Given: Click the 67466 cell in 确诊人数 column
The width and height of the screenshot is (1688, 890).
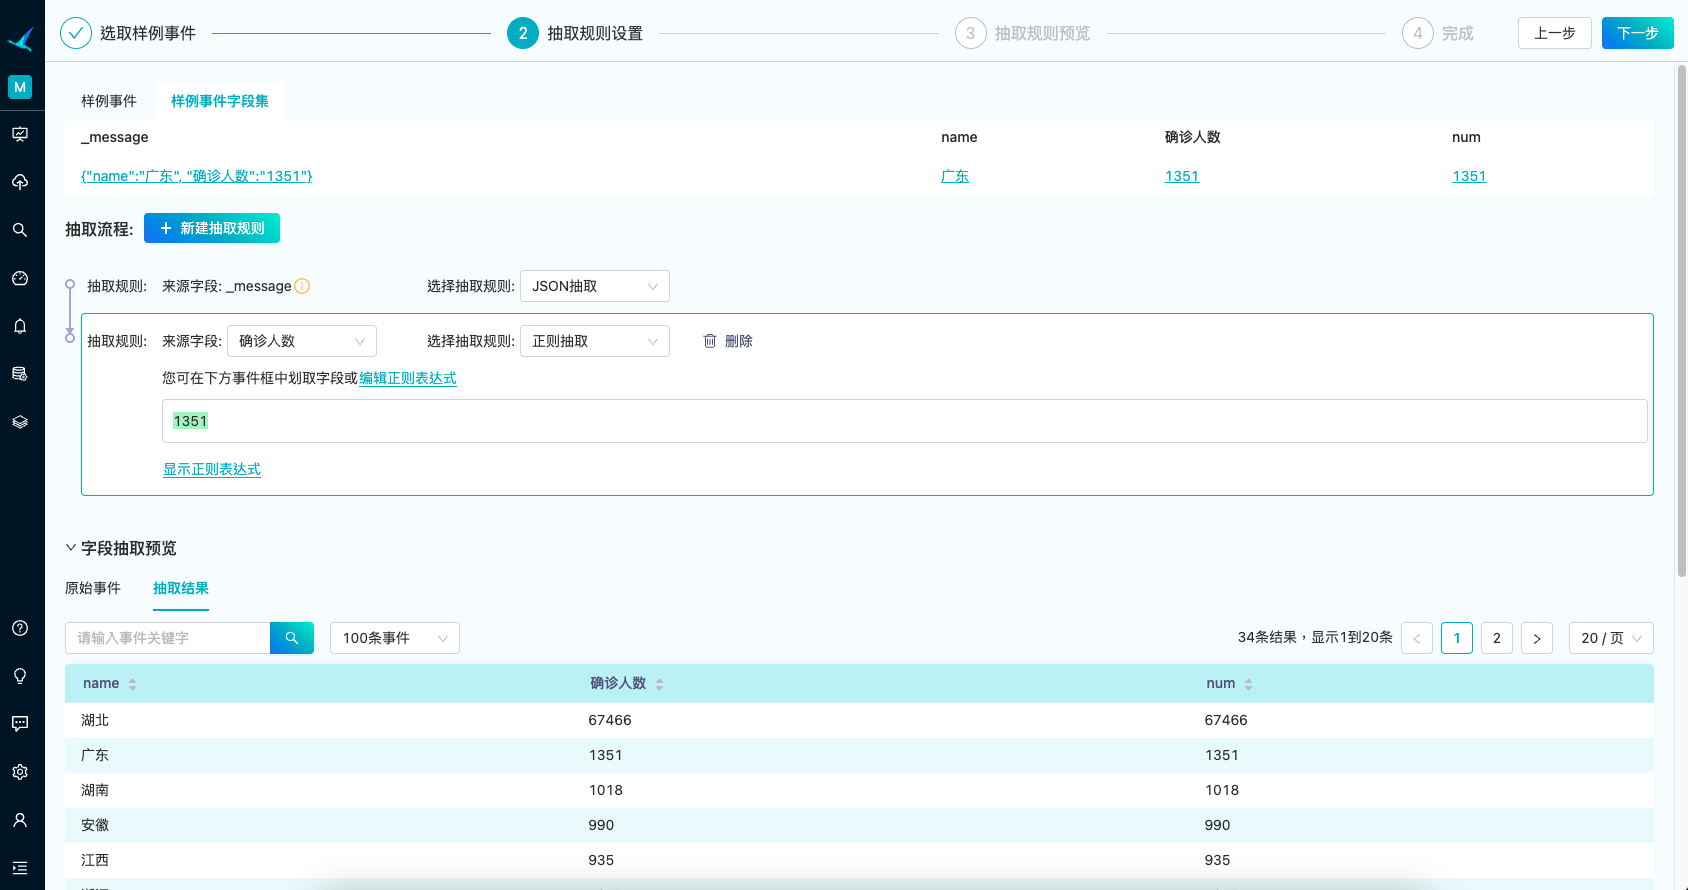Looking at the screenshot, I should [x=610, y=720].
